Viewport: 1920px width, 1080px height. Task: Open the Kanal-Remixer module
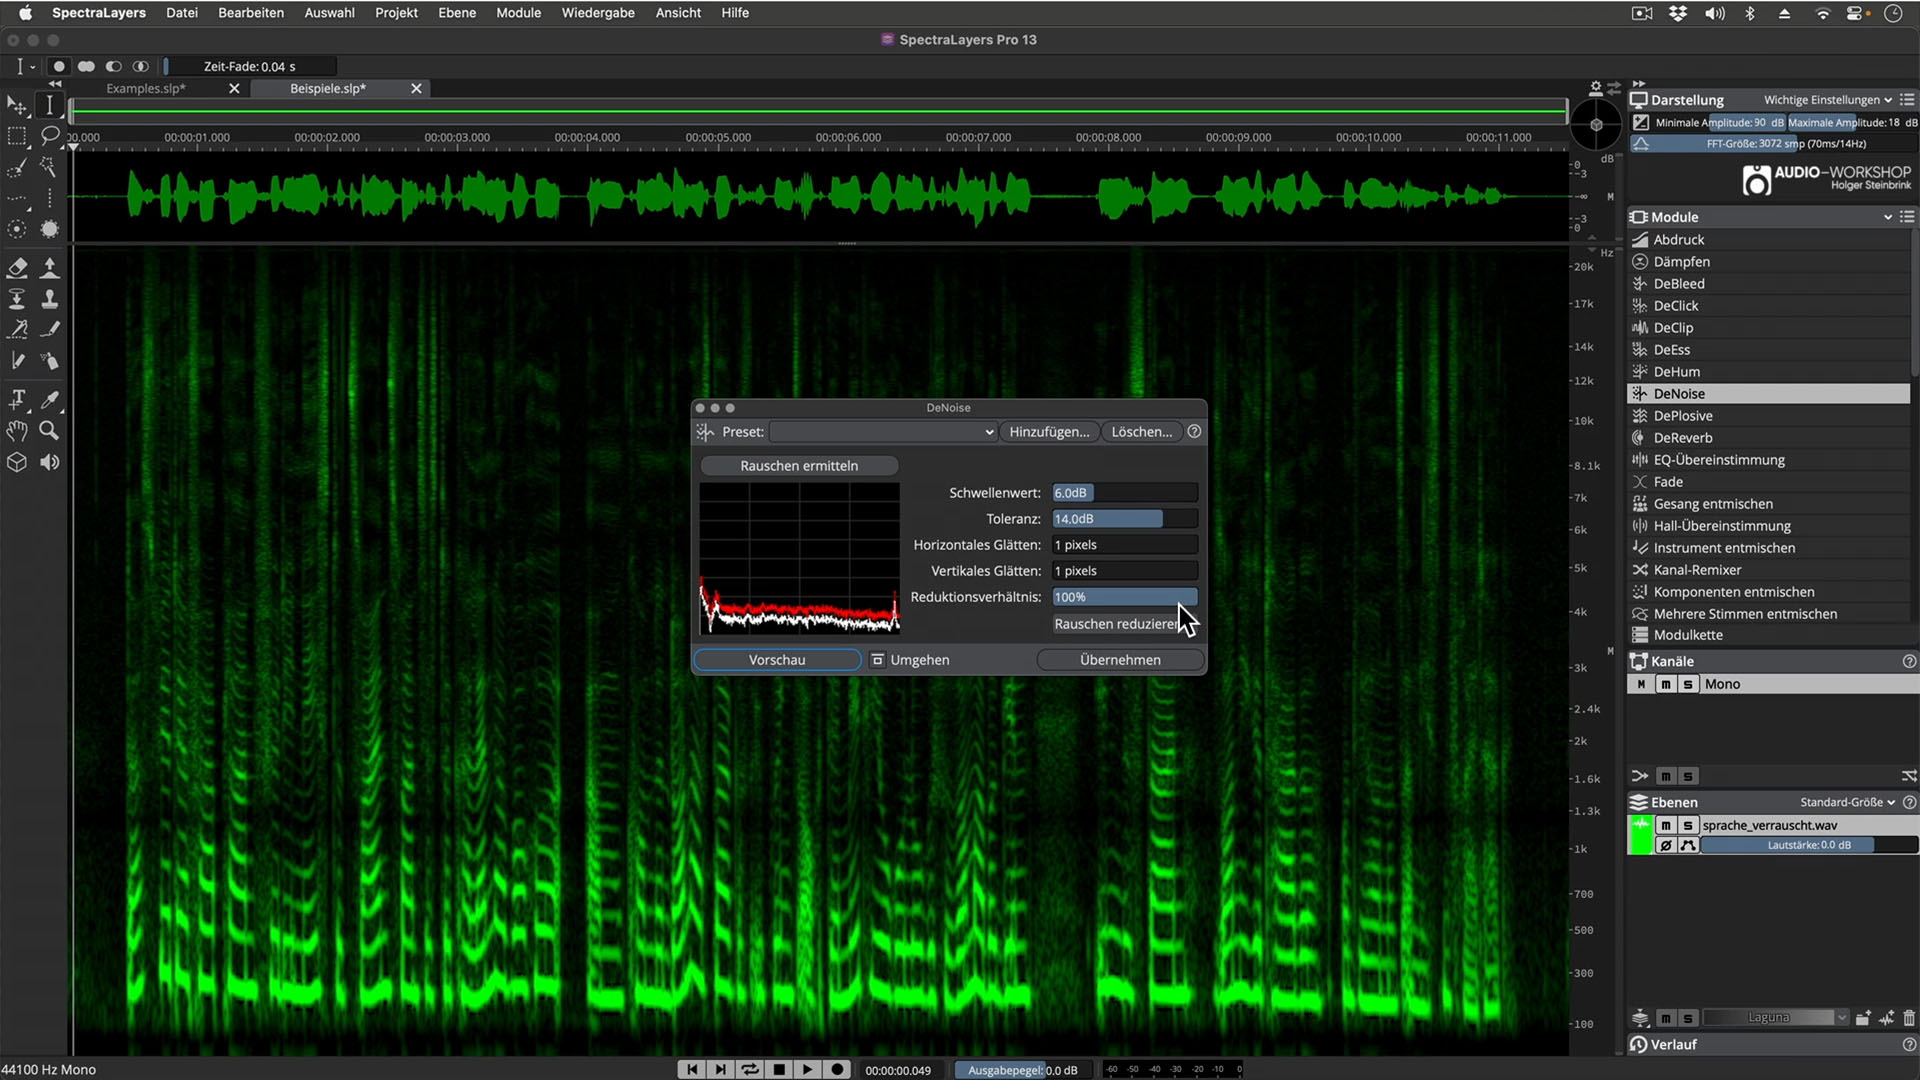[x=1769, y=570]
